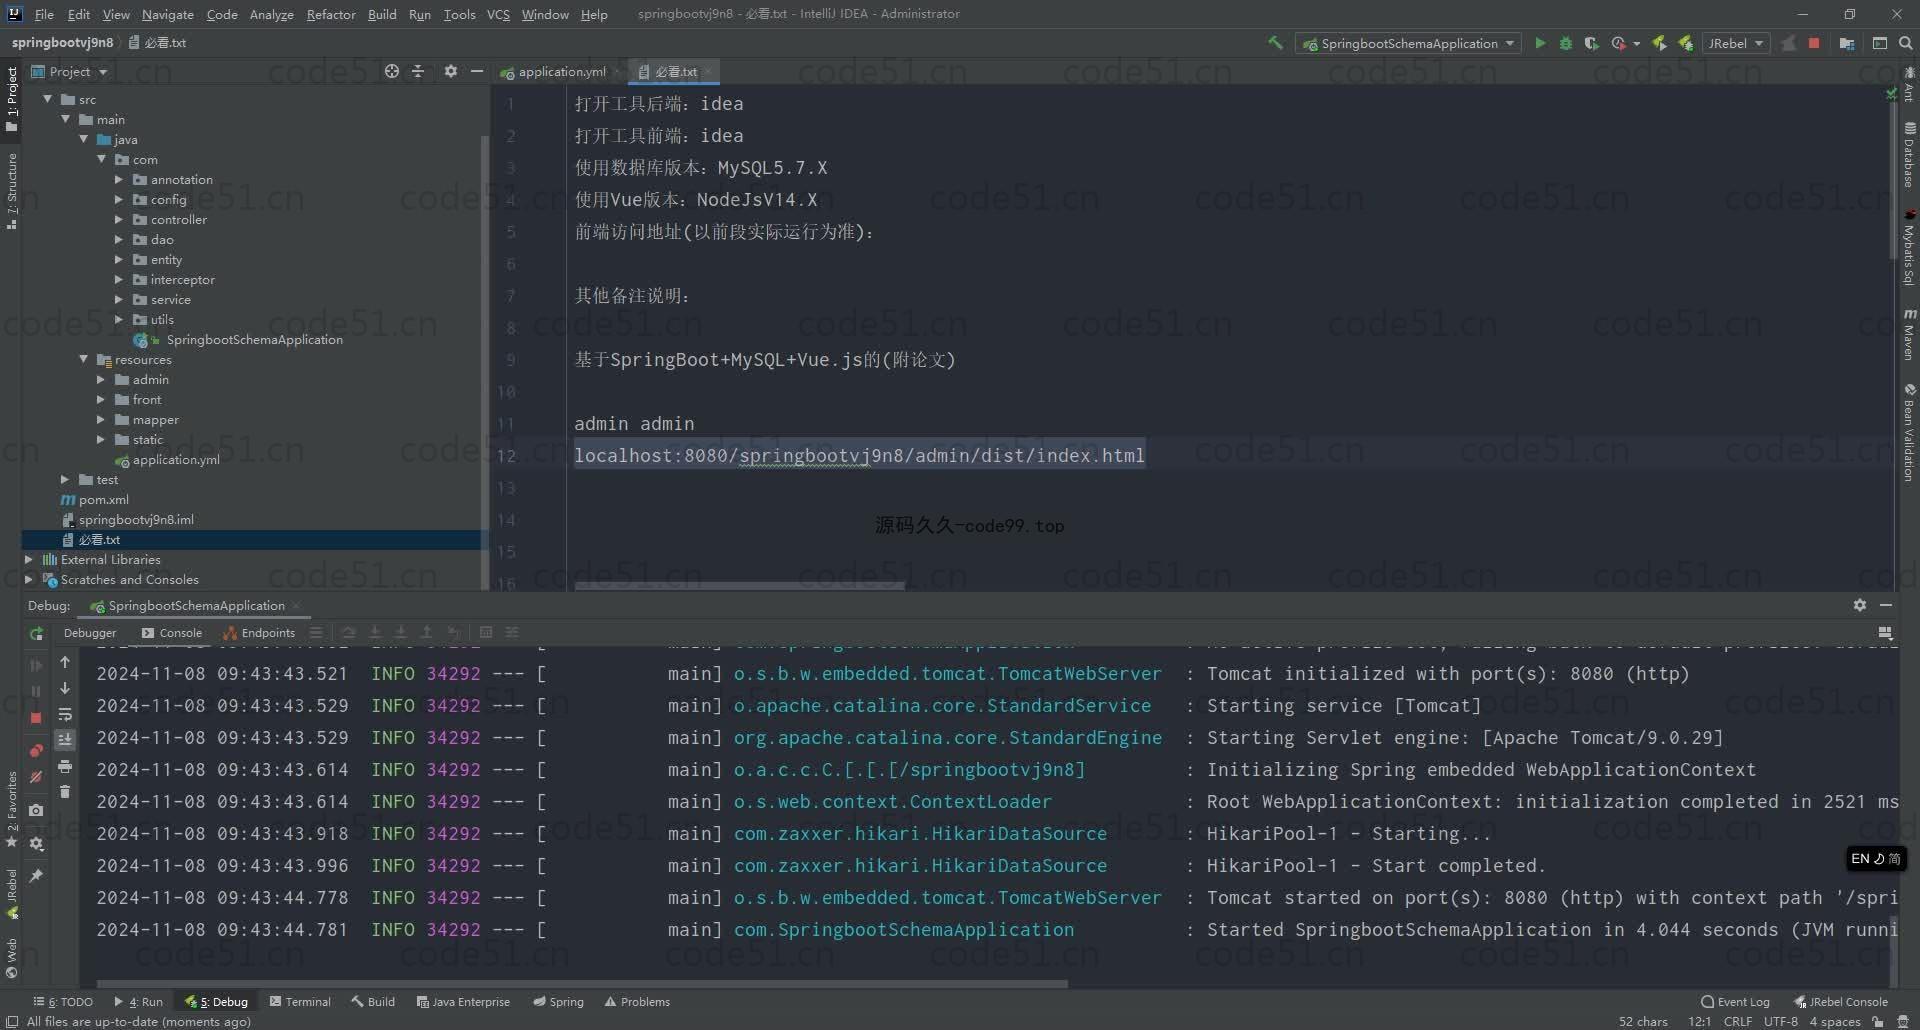The image size is (1920, 1030).
Task: Click the JRebel run rocket icon
Action: point(1660,43)
